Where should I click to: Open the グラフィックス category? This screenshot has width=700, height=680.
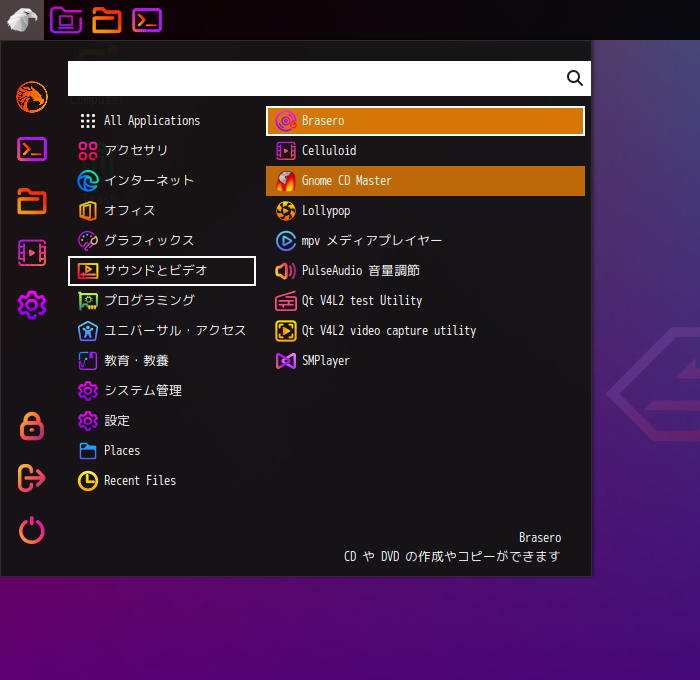click(162, 241)
